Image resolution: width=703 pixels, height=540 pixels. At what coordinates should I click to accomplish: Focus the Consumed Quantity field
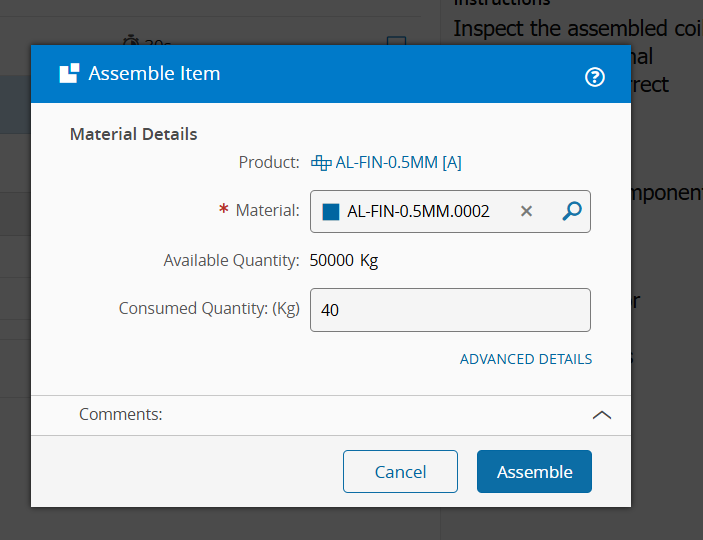[450, 310]
